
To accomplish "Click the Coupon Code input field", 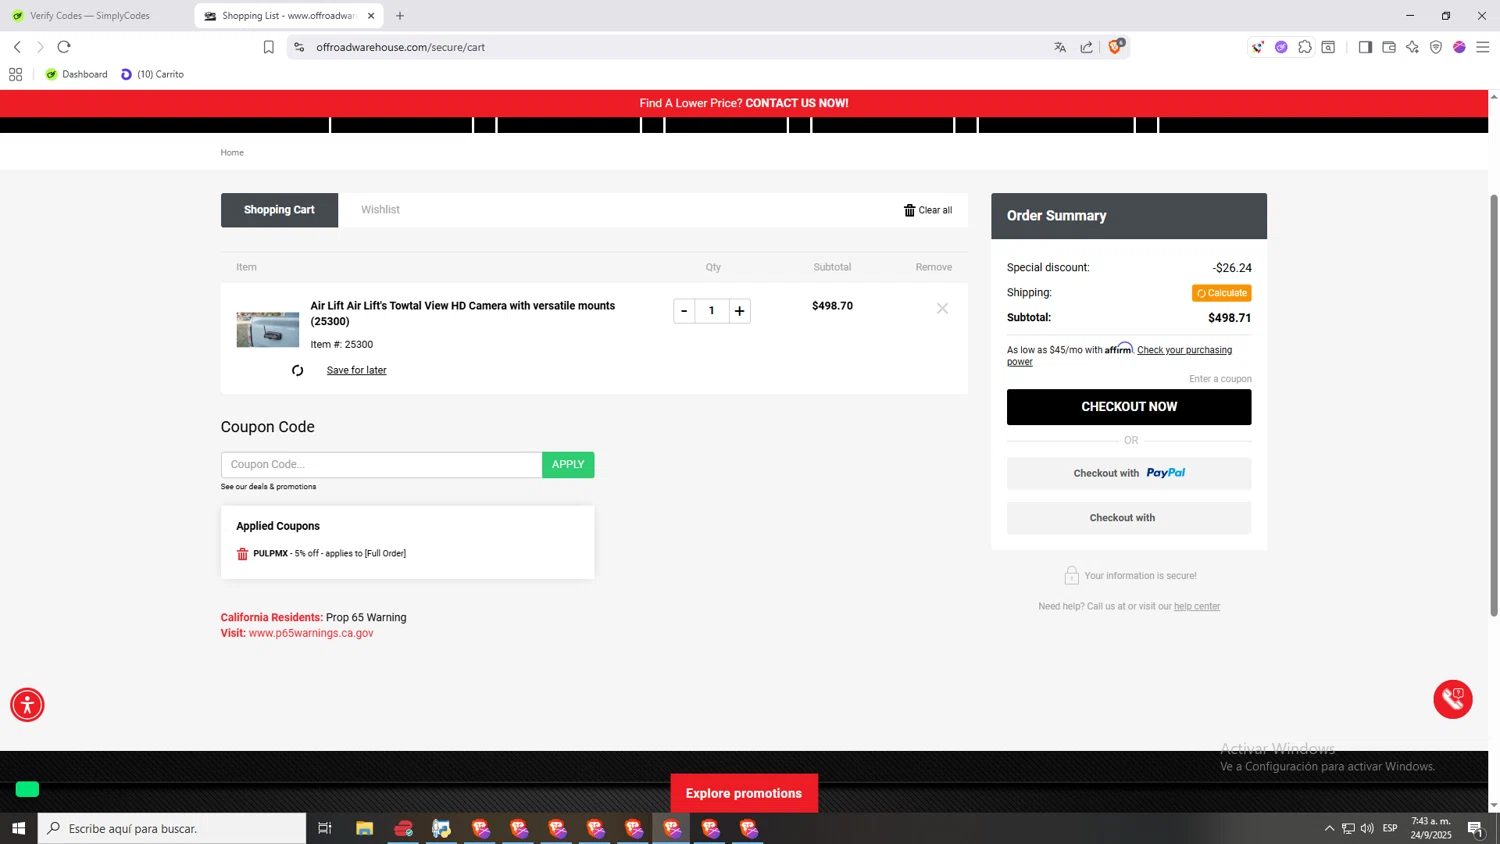I will point(381,464).
